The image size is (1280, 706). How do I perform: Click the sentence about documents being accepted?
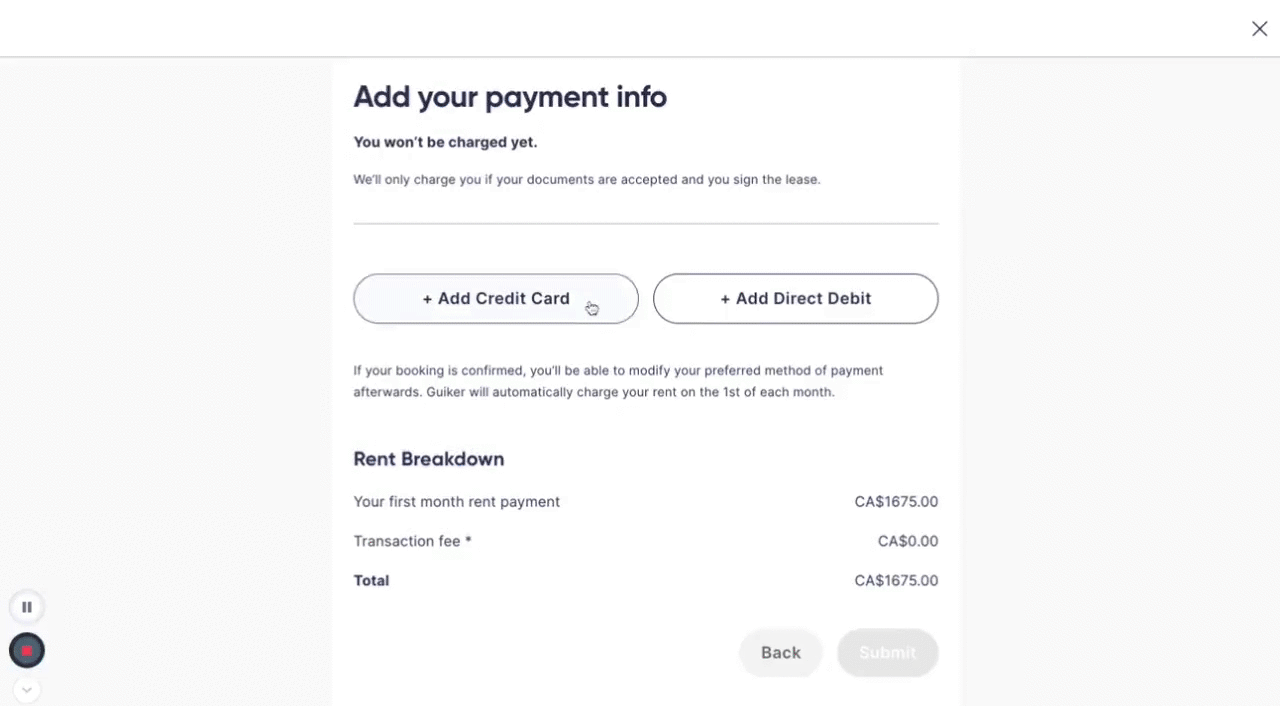coord(586,180)
